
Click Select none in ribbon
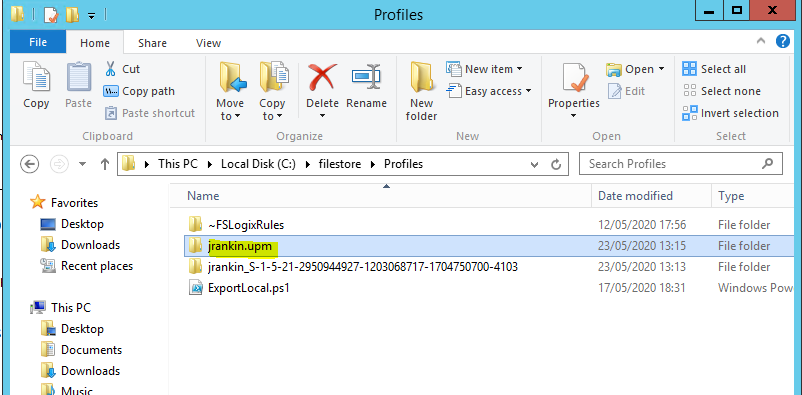[722, 91]
